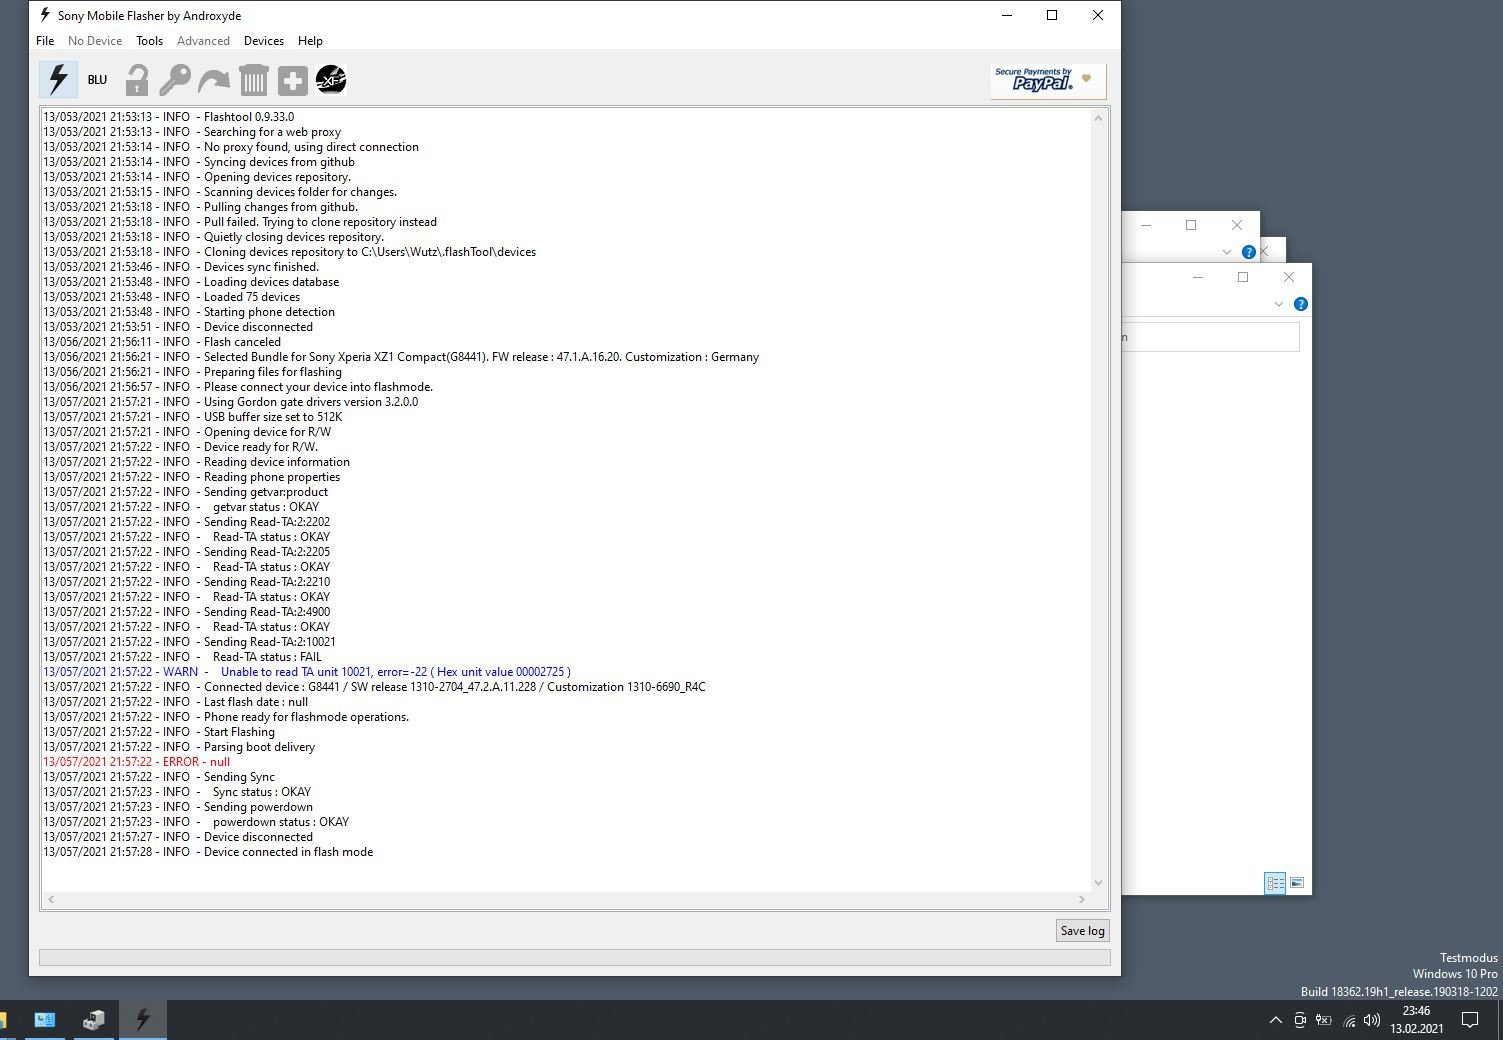
Task: Select the 'Pull failed. Trying to clone repository' line
Action: [240, 222]
